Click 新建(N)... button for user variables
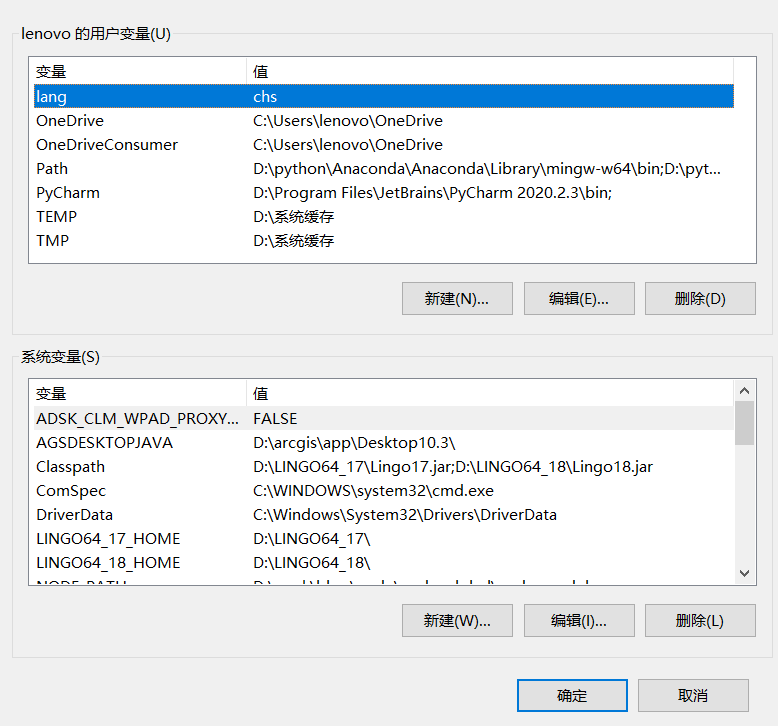Viewport: 778px width, 726px height. (x=457, y=298)
